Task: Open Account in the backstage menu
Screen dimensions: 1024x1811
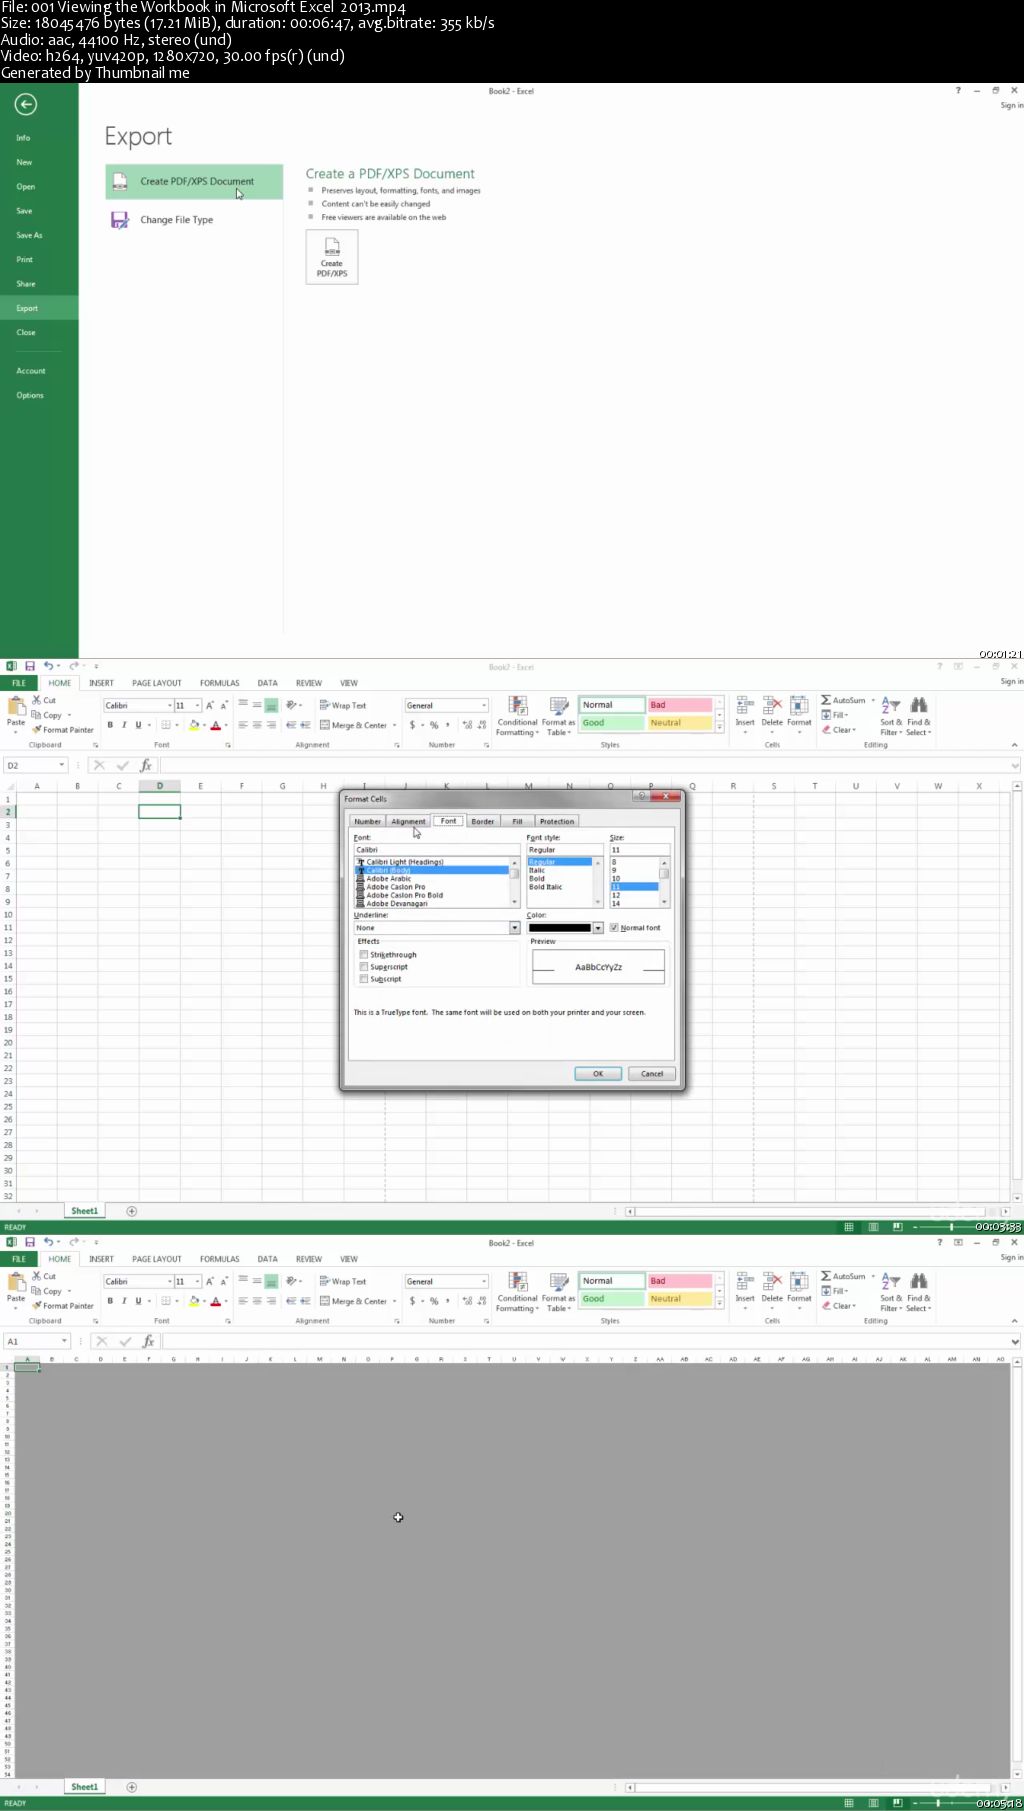Action: coord(31,371)
